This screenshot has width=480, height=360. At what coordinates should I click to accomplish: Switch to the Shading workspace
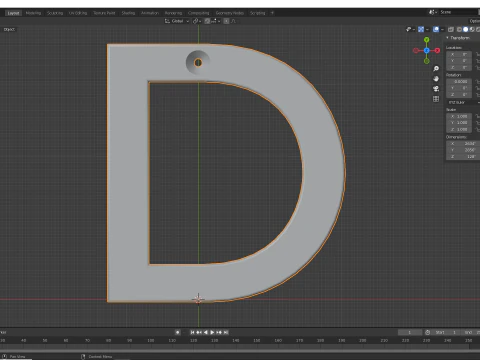[x=128, y=13]
